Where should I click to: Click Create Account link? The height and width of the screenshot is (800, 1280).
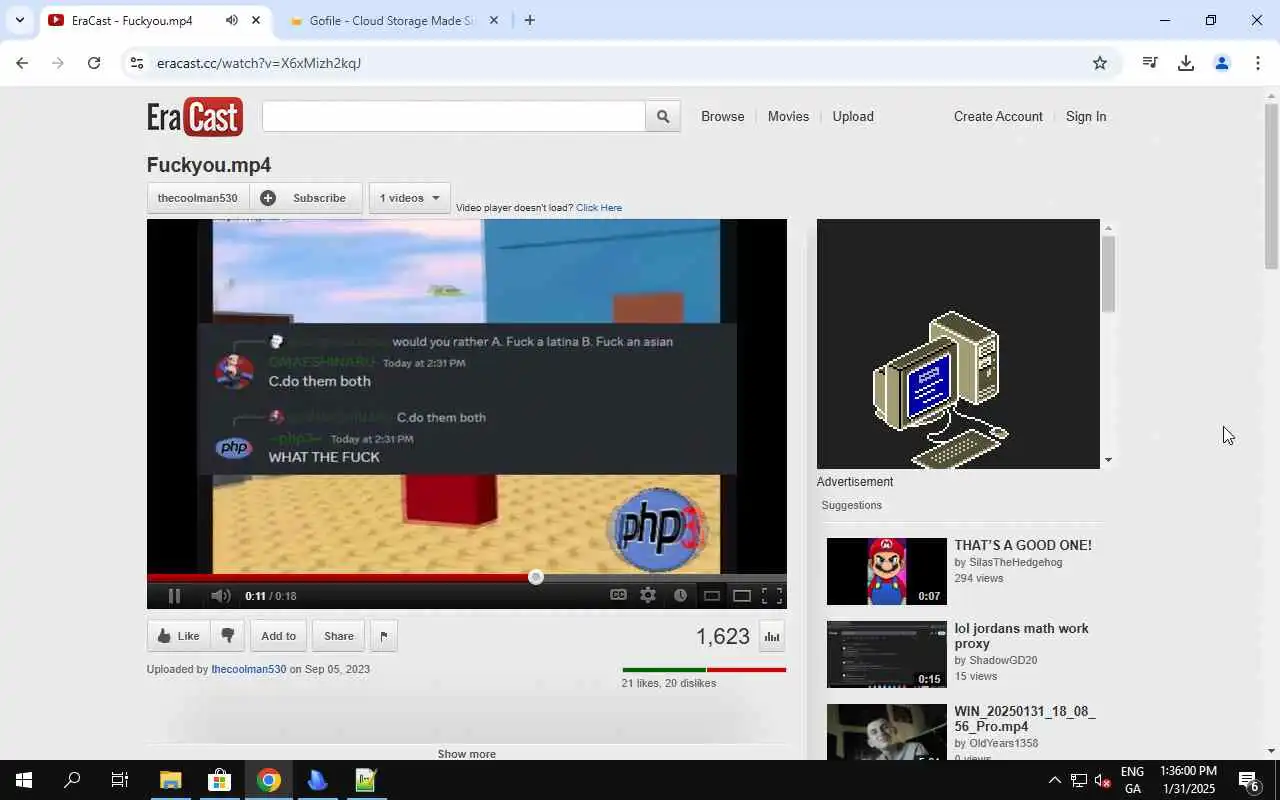[998, 117]
